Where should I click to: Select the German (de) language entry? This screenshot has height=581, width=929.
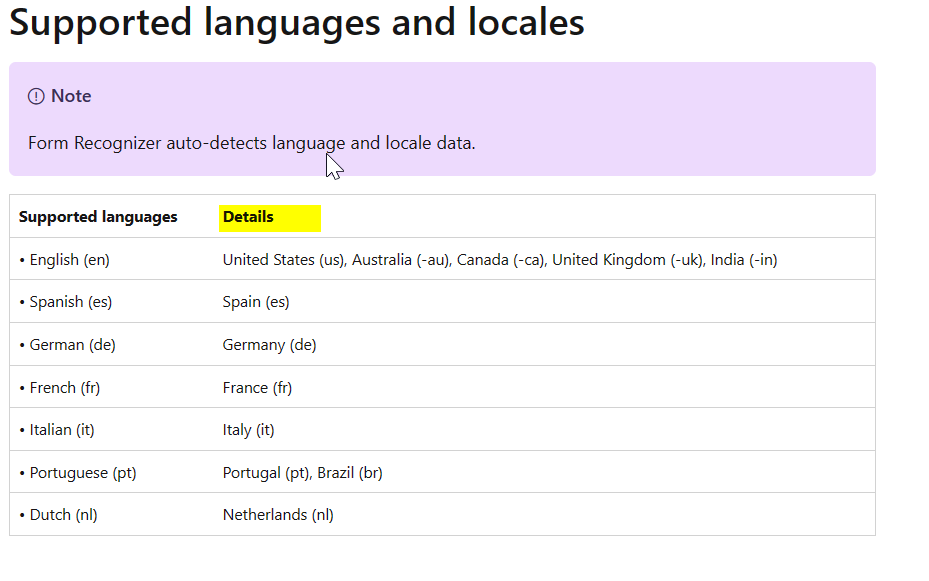coord(68,345)
